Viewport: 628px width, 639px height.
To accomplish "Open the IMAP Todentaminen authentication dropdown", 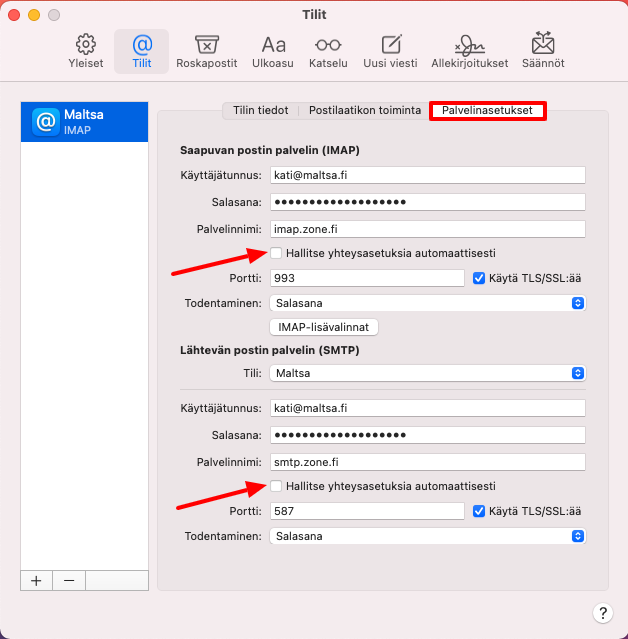I will tap(427, 303).
